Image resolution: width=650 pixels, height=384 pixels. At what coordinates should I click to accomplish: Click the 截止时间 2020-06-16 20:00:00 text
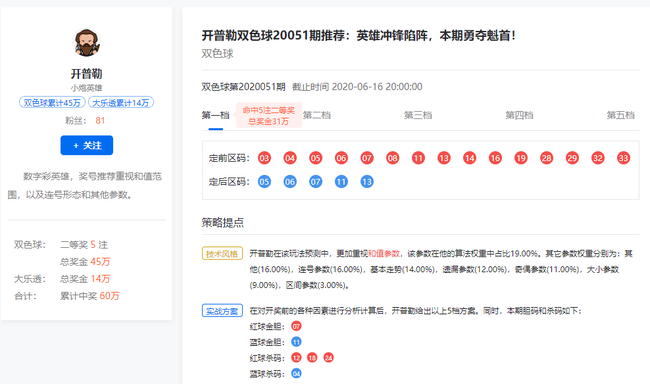tap(357, 87)
